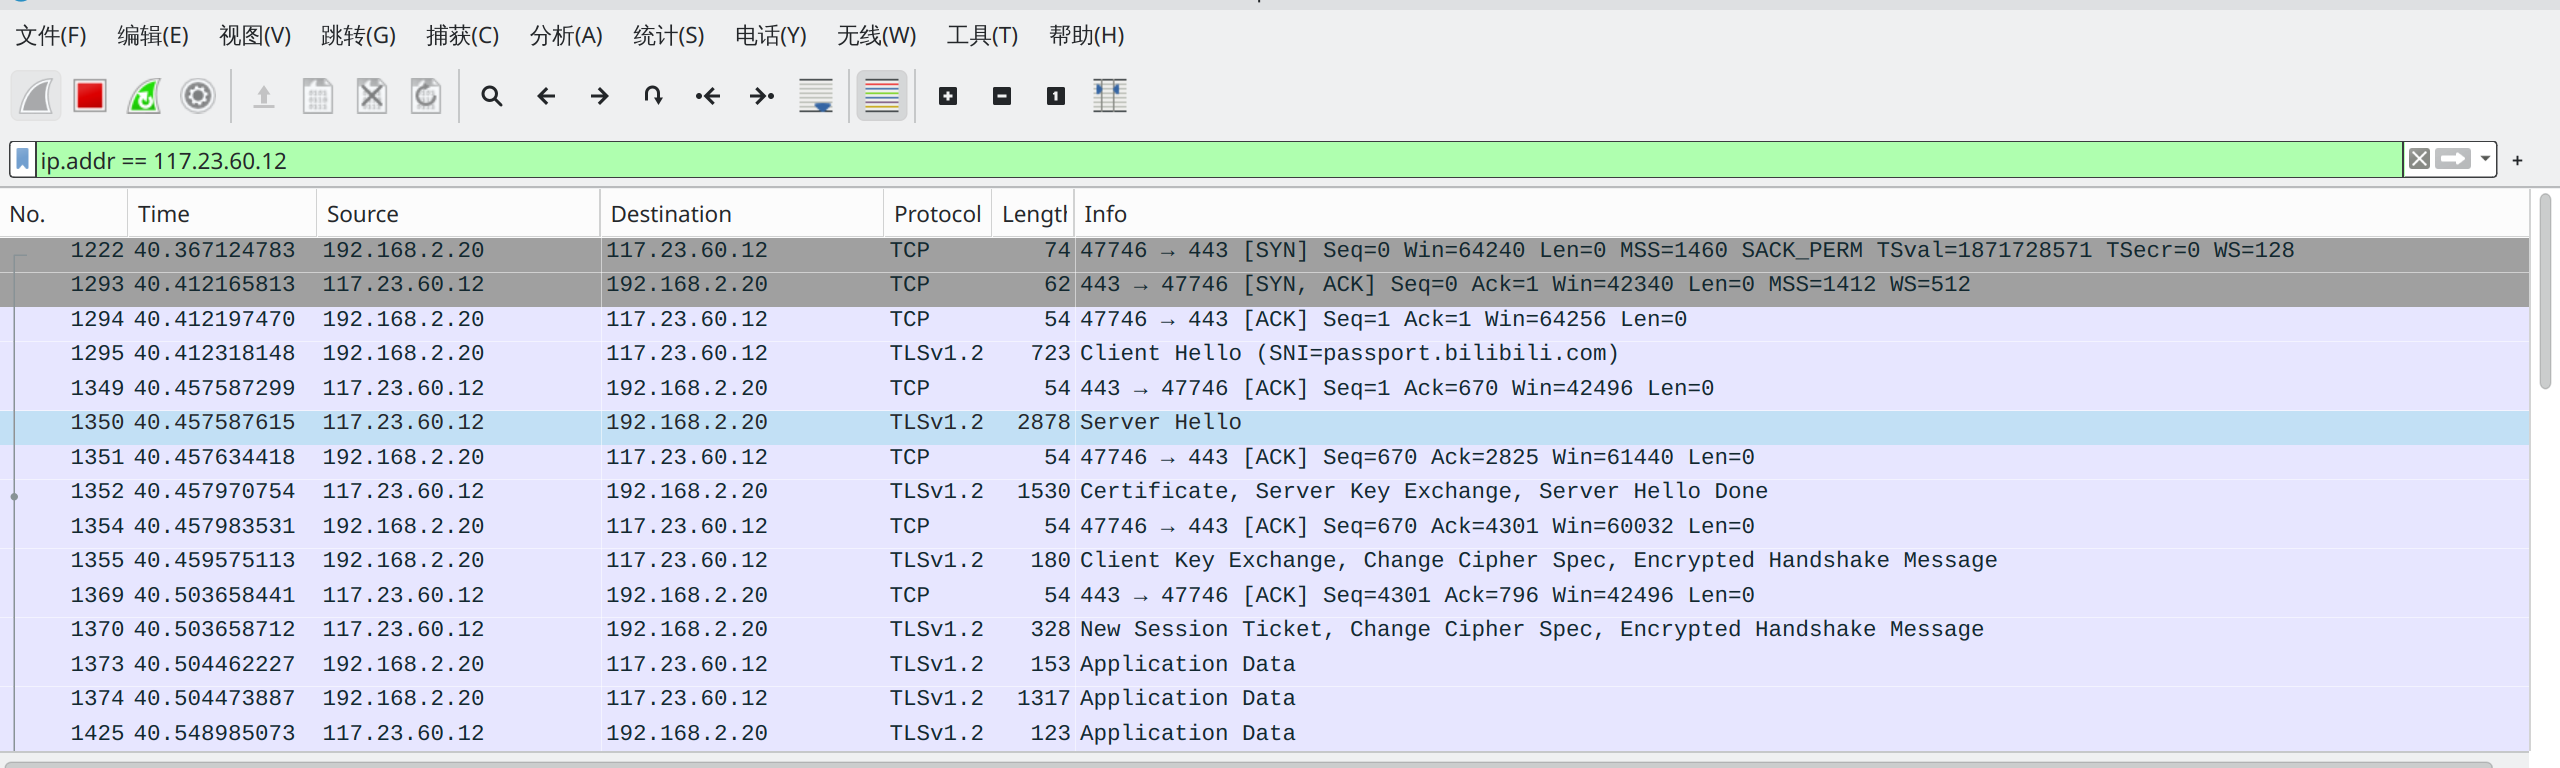Open the 跳转(G) menu
This screenshot has height=768, width=2560.
[x=358, y=36]
